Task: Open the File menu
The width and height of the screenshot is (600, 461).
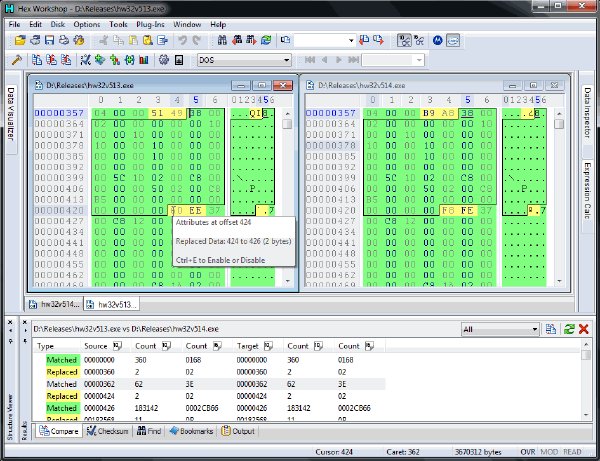Action: pyautogui.click(x=14, y=24)
